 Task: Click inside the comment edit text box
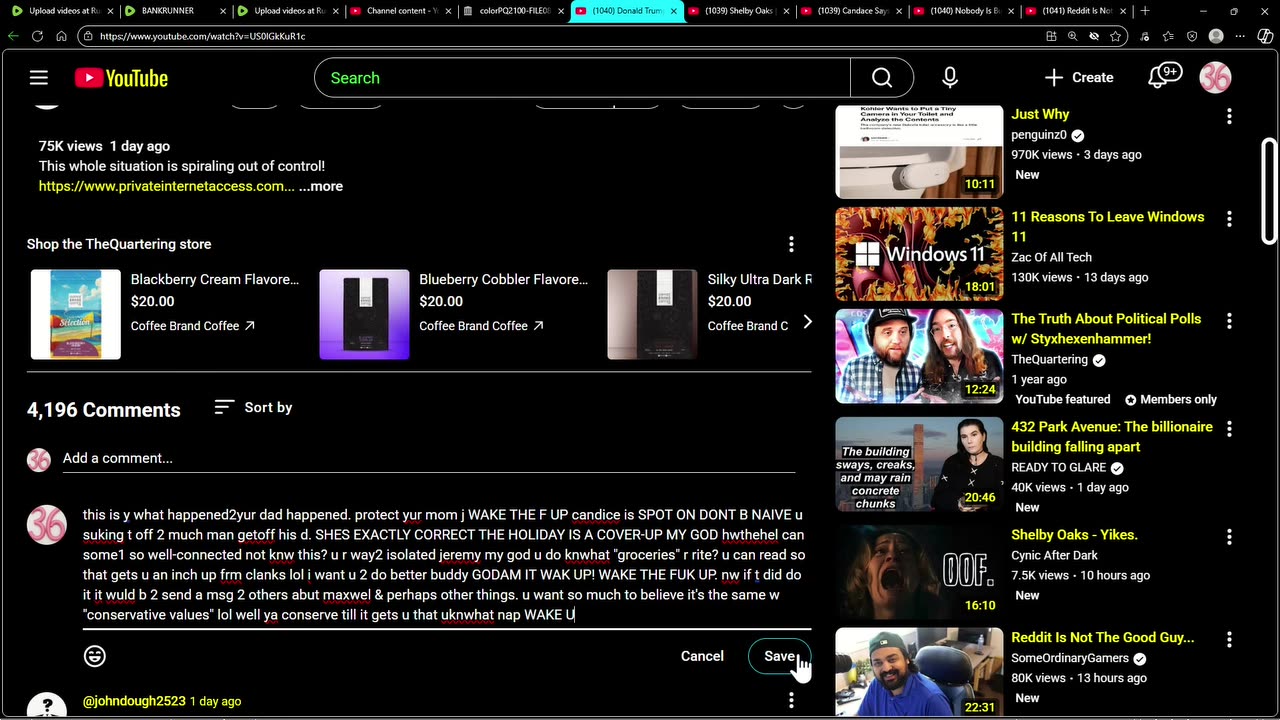447,565
